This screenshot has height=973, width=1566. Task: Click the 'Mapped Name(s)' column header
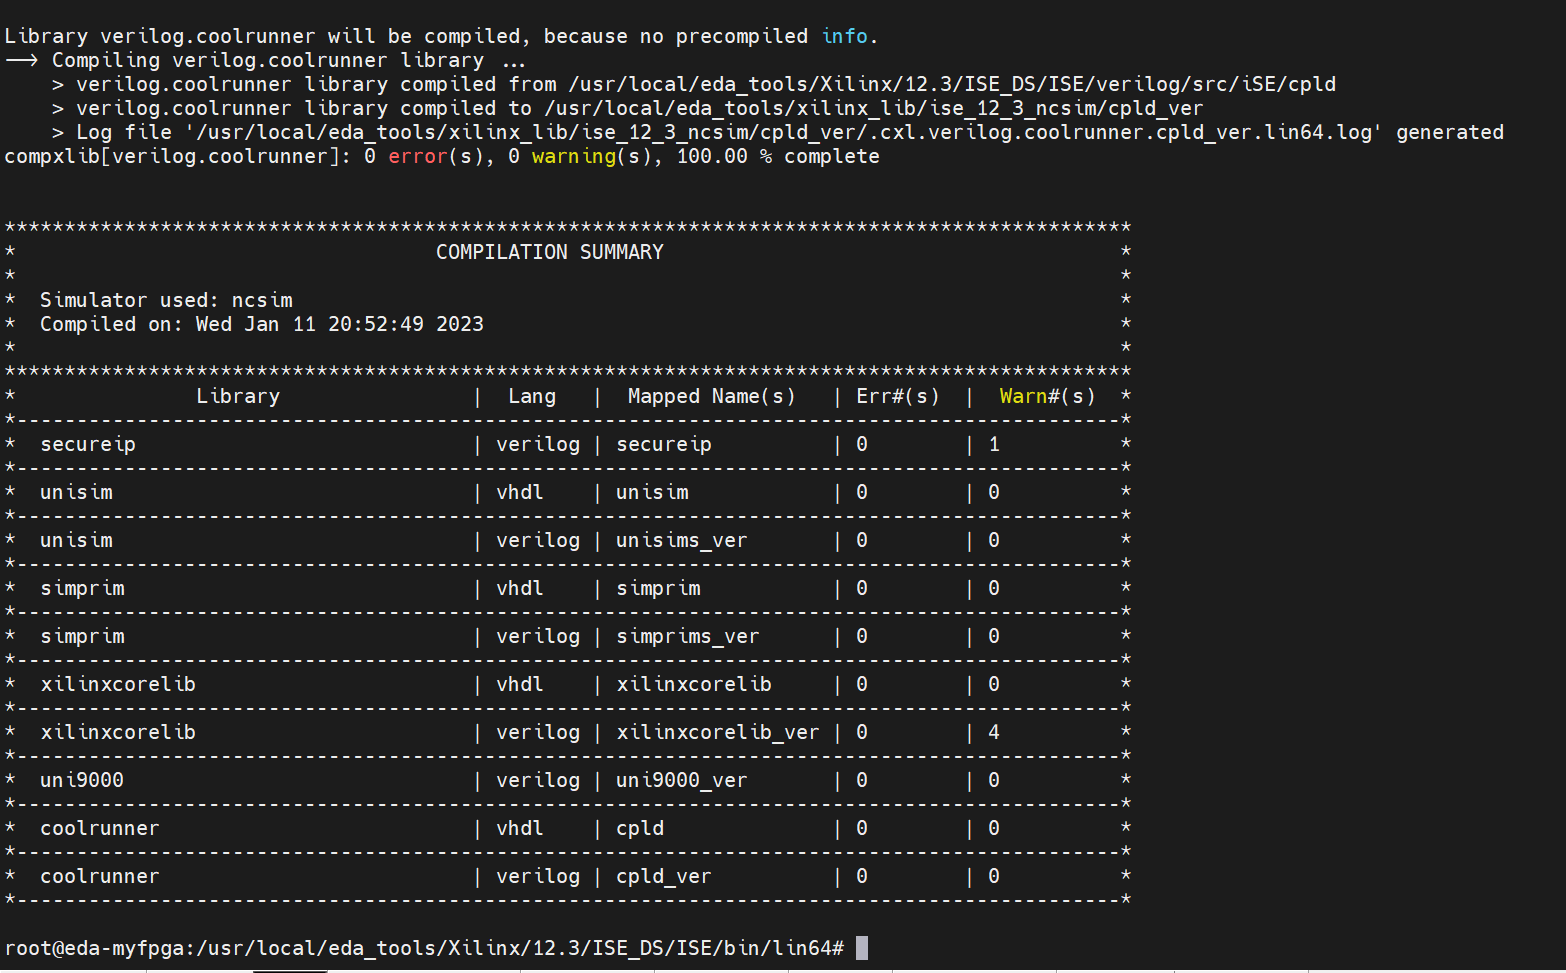pos(711,396)
